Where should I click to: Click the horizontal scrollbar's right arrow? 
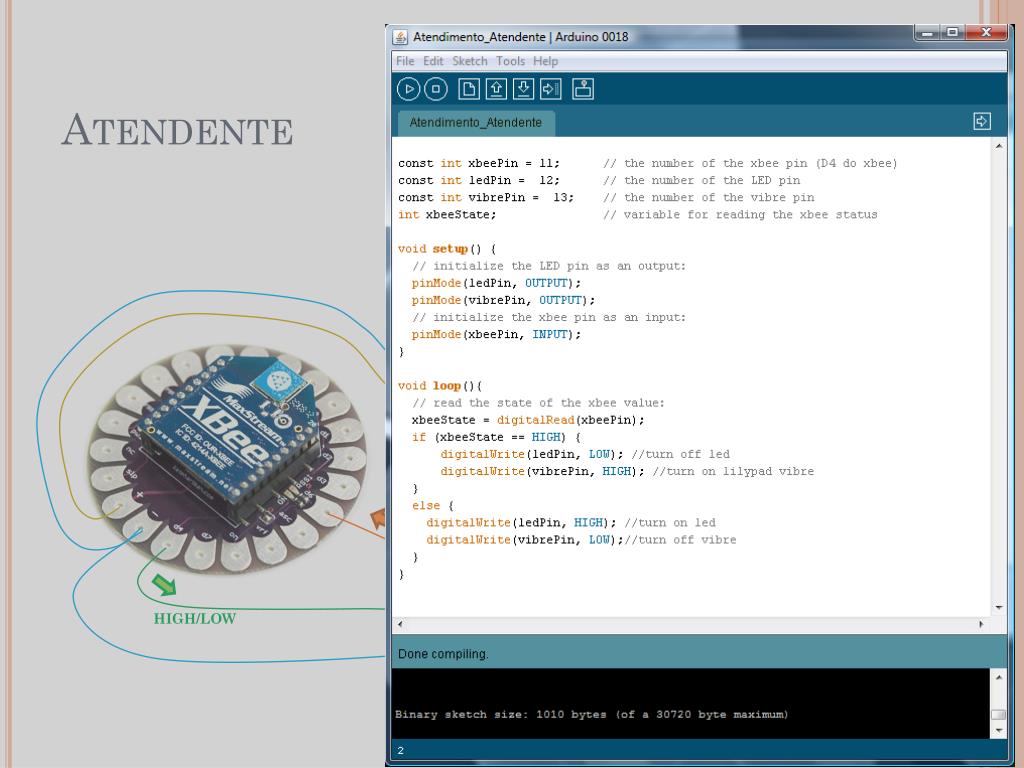(x=981, y=624)
